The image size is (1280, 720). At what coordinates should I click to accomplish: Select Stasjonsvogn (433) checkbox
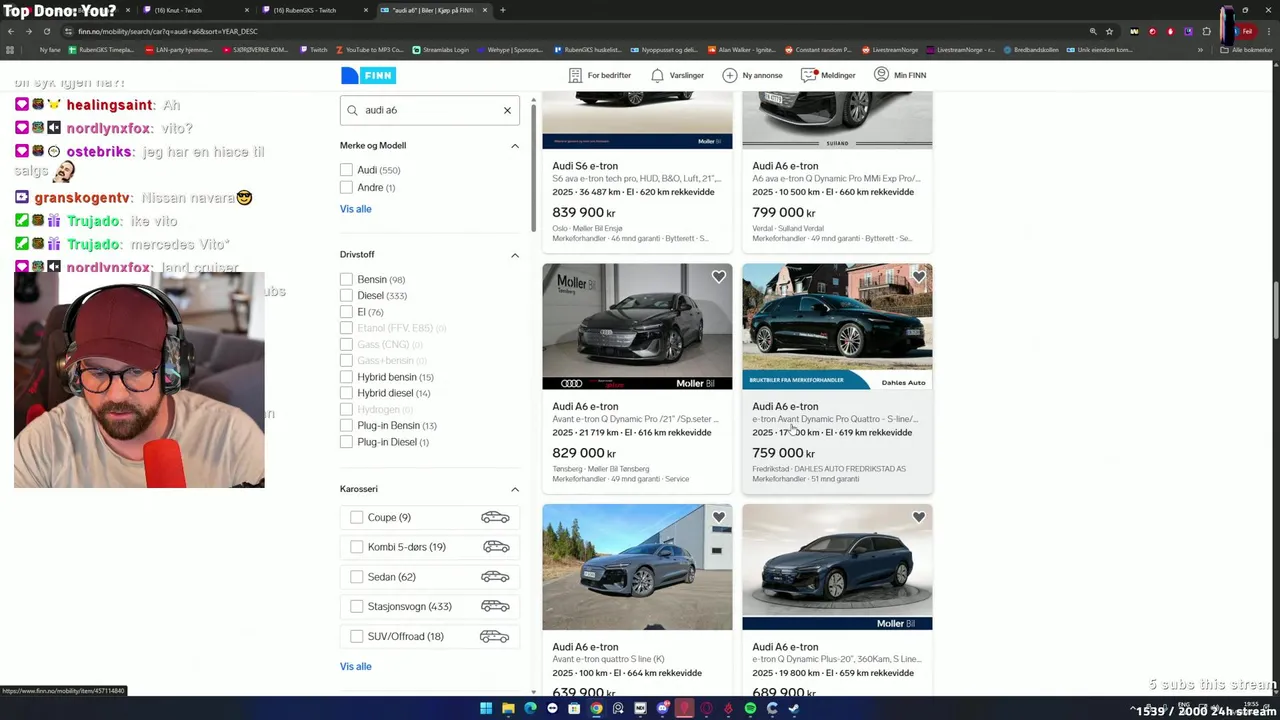click(x=357, y=606)
